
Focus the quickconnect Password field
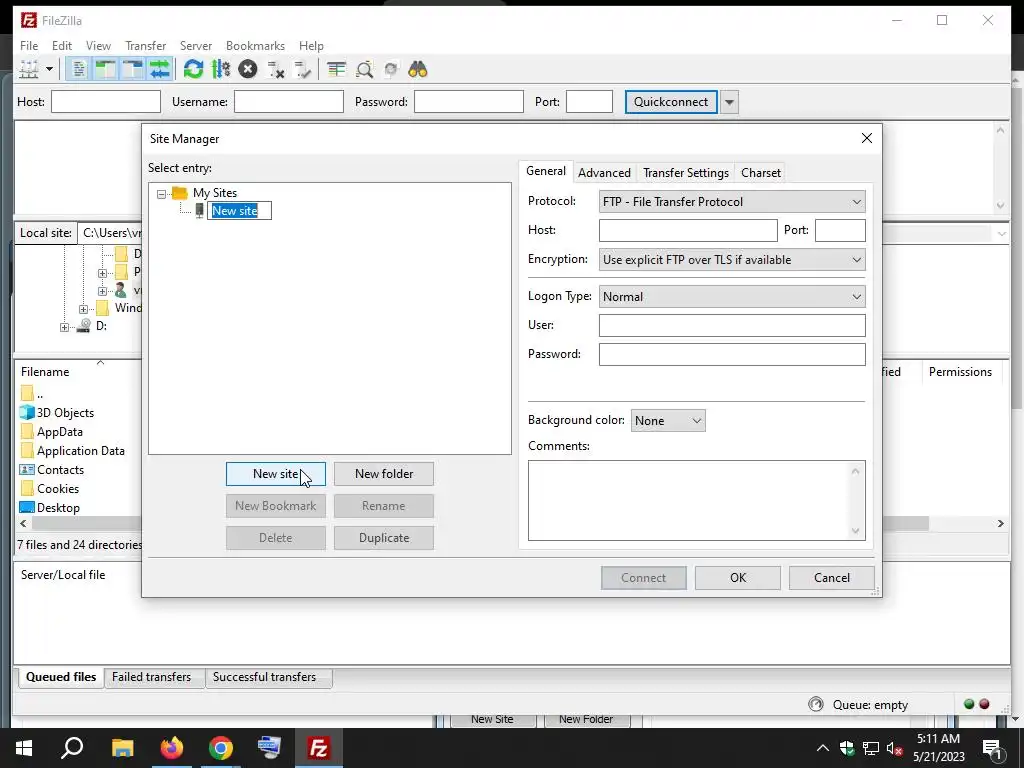[469, 102]
